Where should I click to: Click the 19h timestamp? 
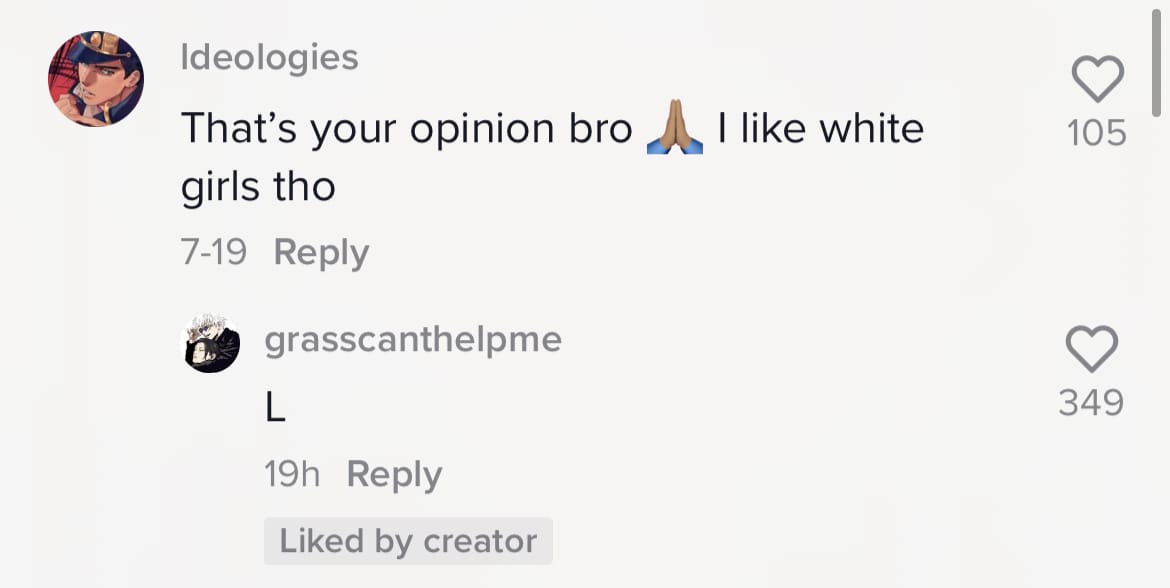click(292, 474)
